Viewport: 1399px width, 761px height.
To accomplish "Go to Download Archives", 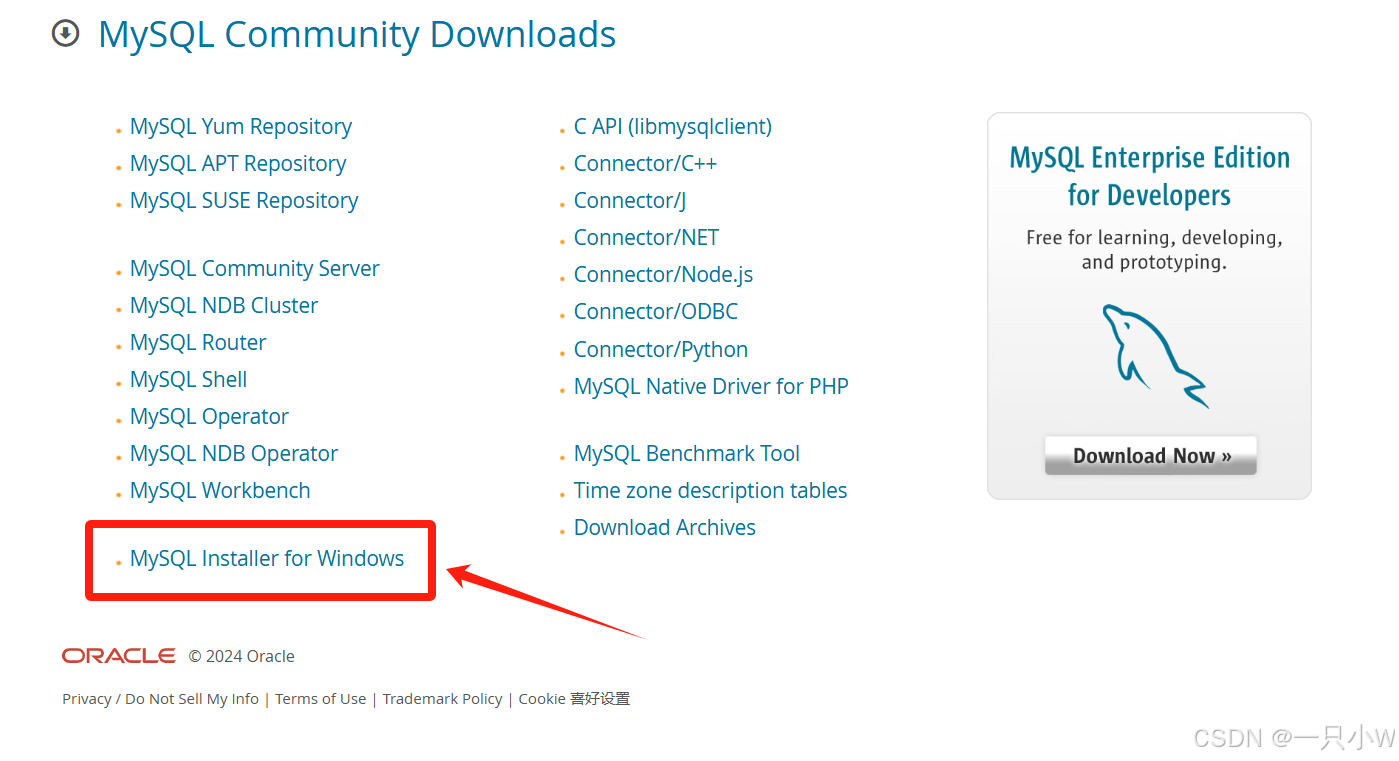I will [x=665, y=528].
